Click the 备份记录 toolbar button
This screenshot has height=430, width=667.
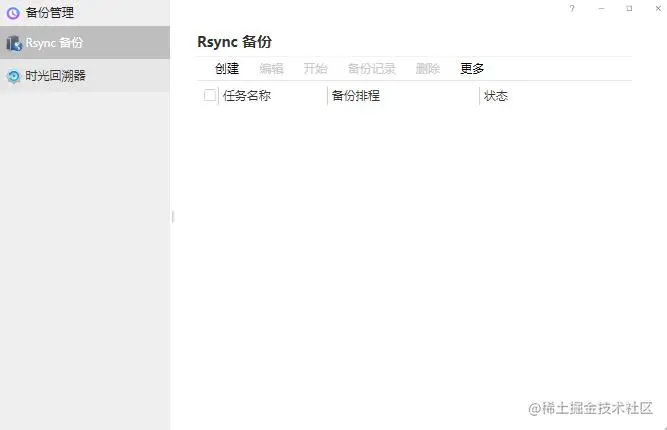(372, 68)
